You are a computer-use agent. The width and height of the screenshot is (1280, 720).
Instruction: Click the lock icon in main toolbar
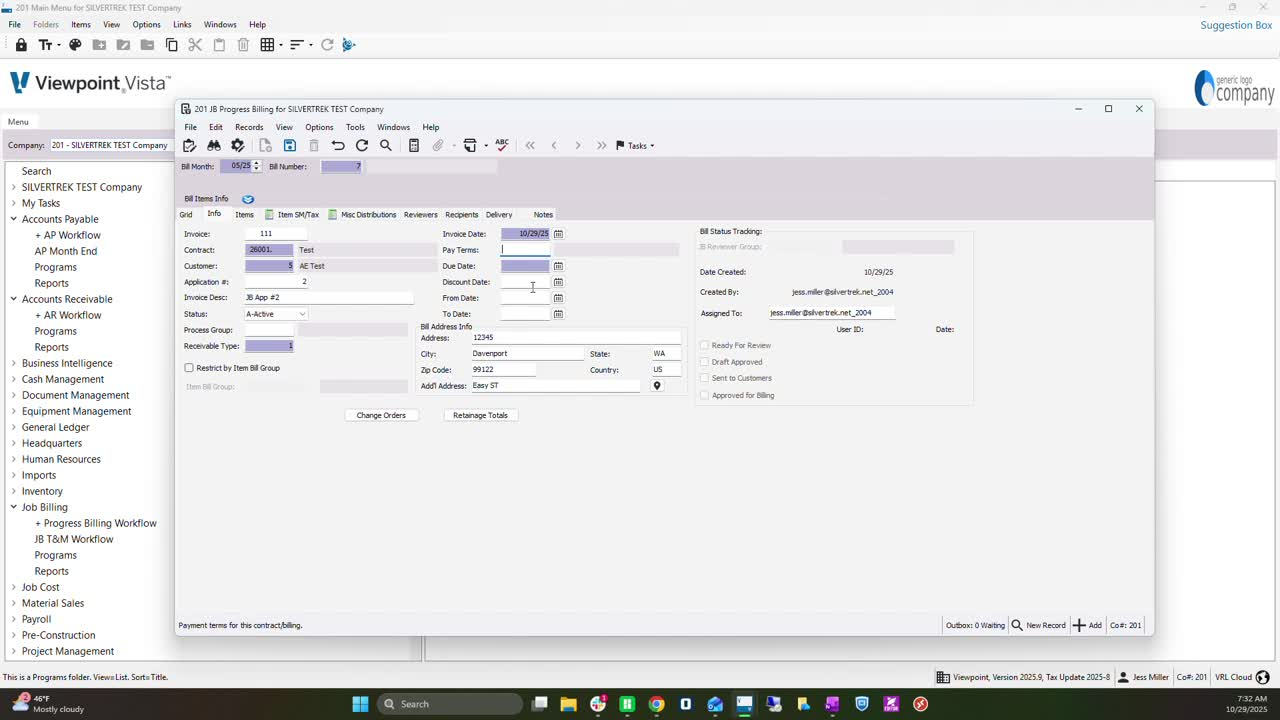pos(21,45)
